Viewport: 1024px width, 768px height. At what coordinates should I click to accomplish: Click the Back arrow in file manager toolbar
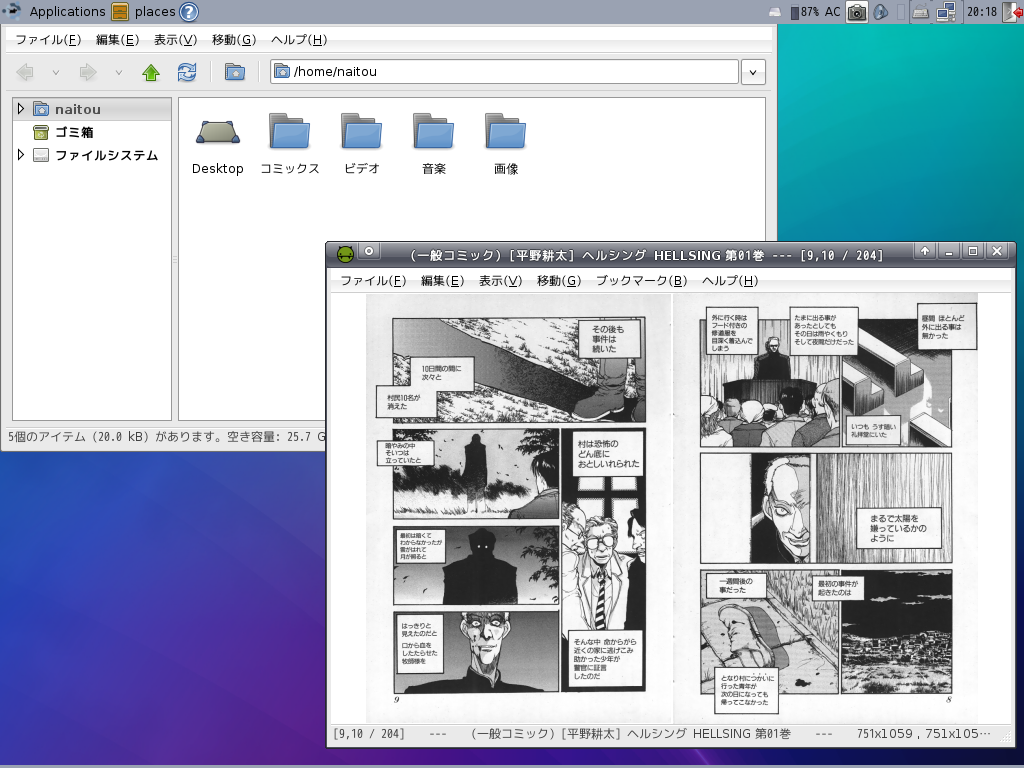tap(25, 72)
